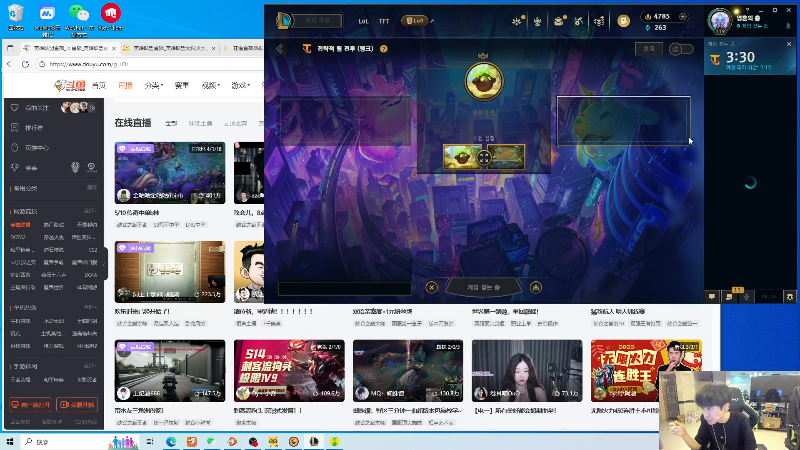800x450 pixels.
Task: Reload the Douyu browser page
Action: coord(25,64)
